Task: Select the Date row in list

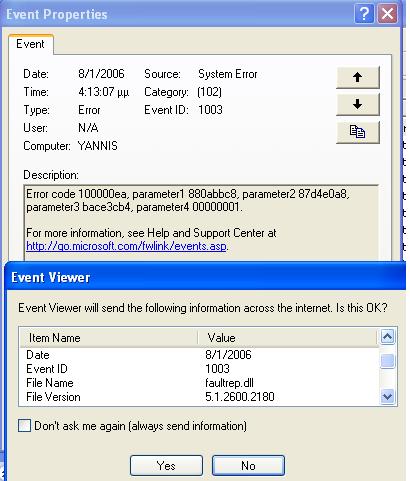Action: pos(199,355)
